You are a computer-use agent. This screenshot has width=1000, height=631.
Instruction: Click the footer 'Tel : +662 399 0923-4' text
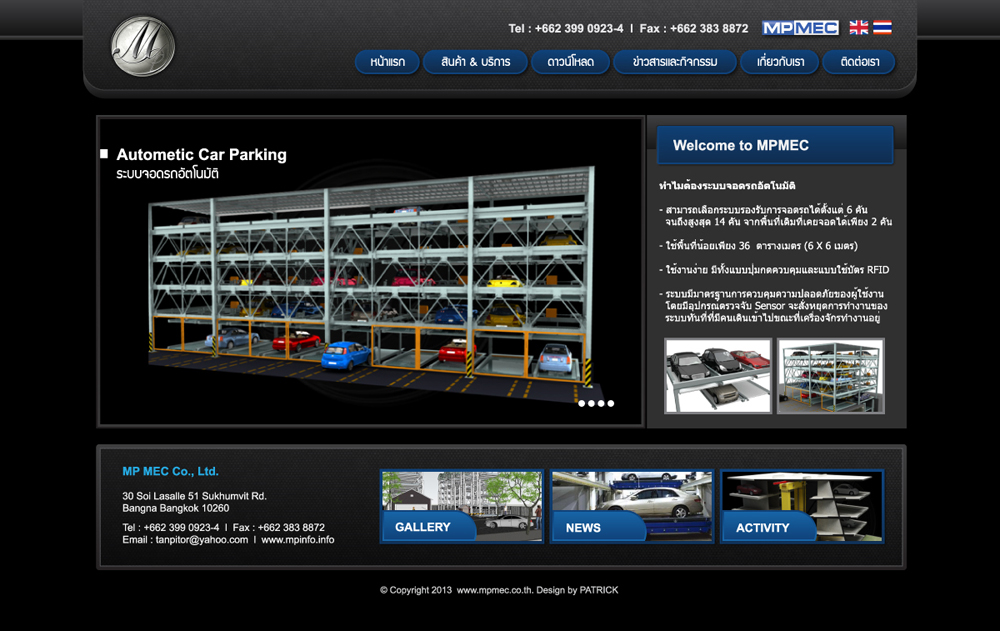(x=171, y=528)
